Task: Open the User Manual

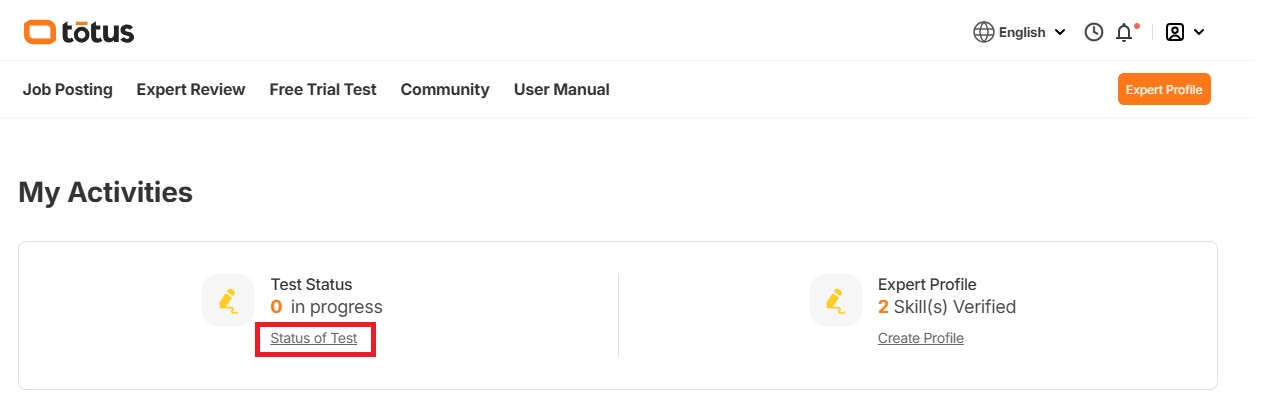Action: [561, 89]
